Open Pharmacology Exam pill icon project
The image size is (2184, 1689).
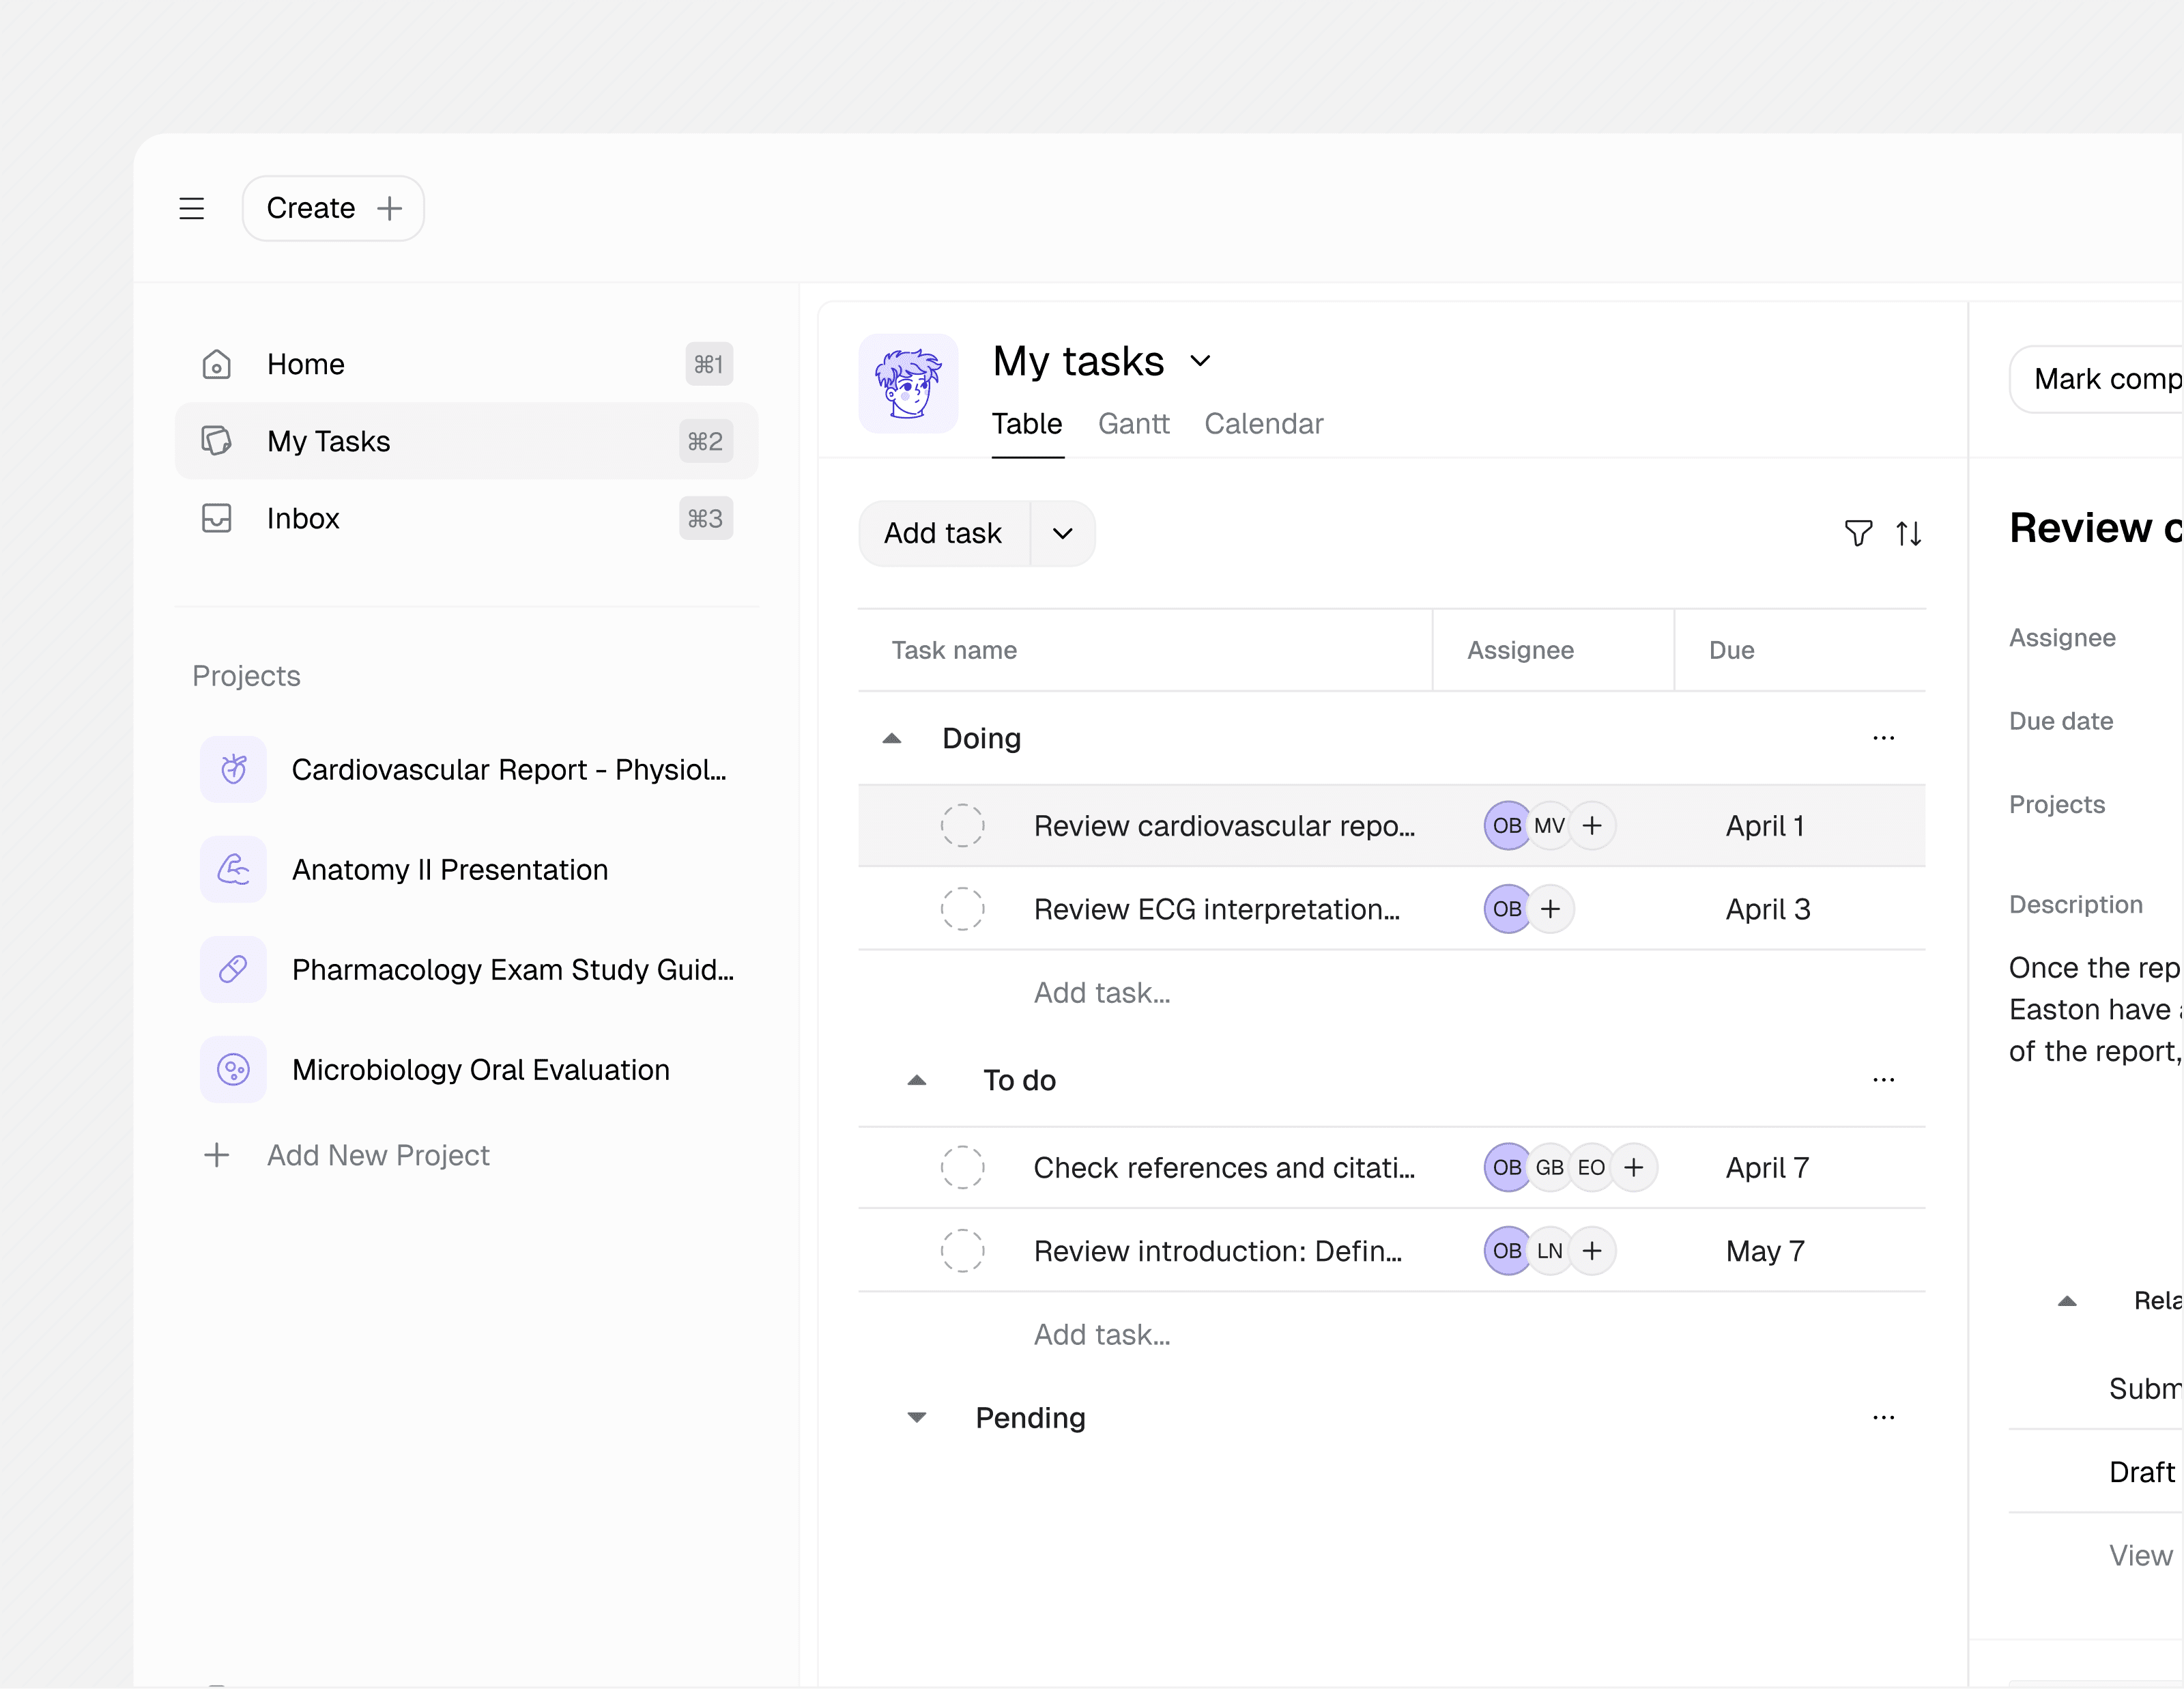(233, 969)
